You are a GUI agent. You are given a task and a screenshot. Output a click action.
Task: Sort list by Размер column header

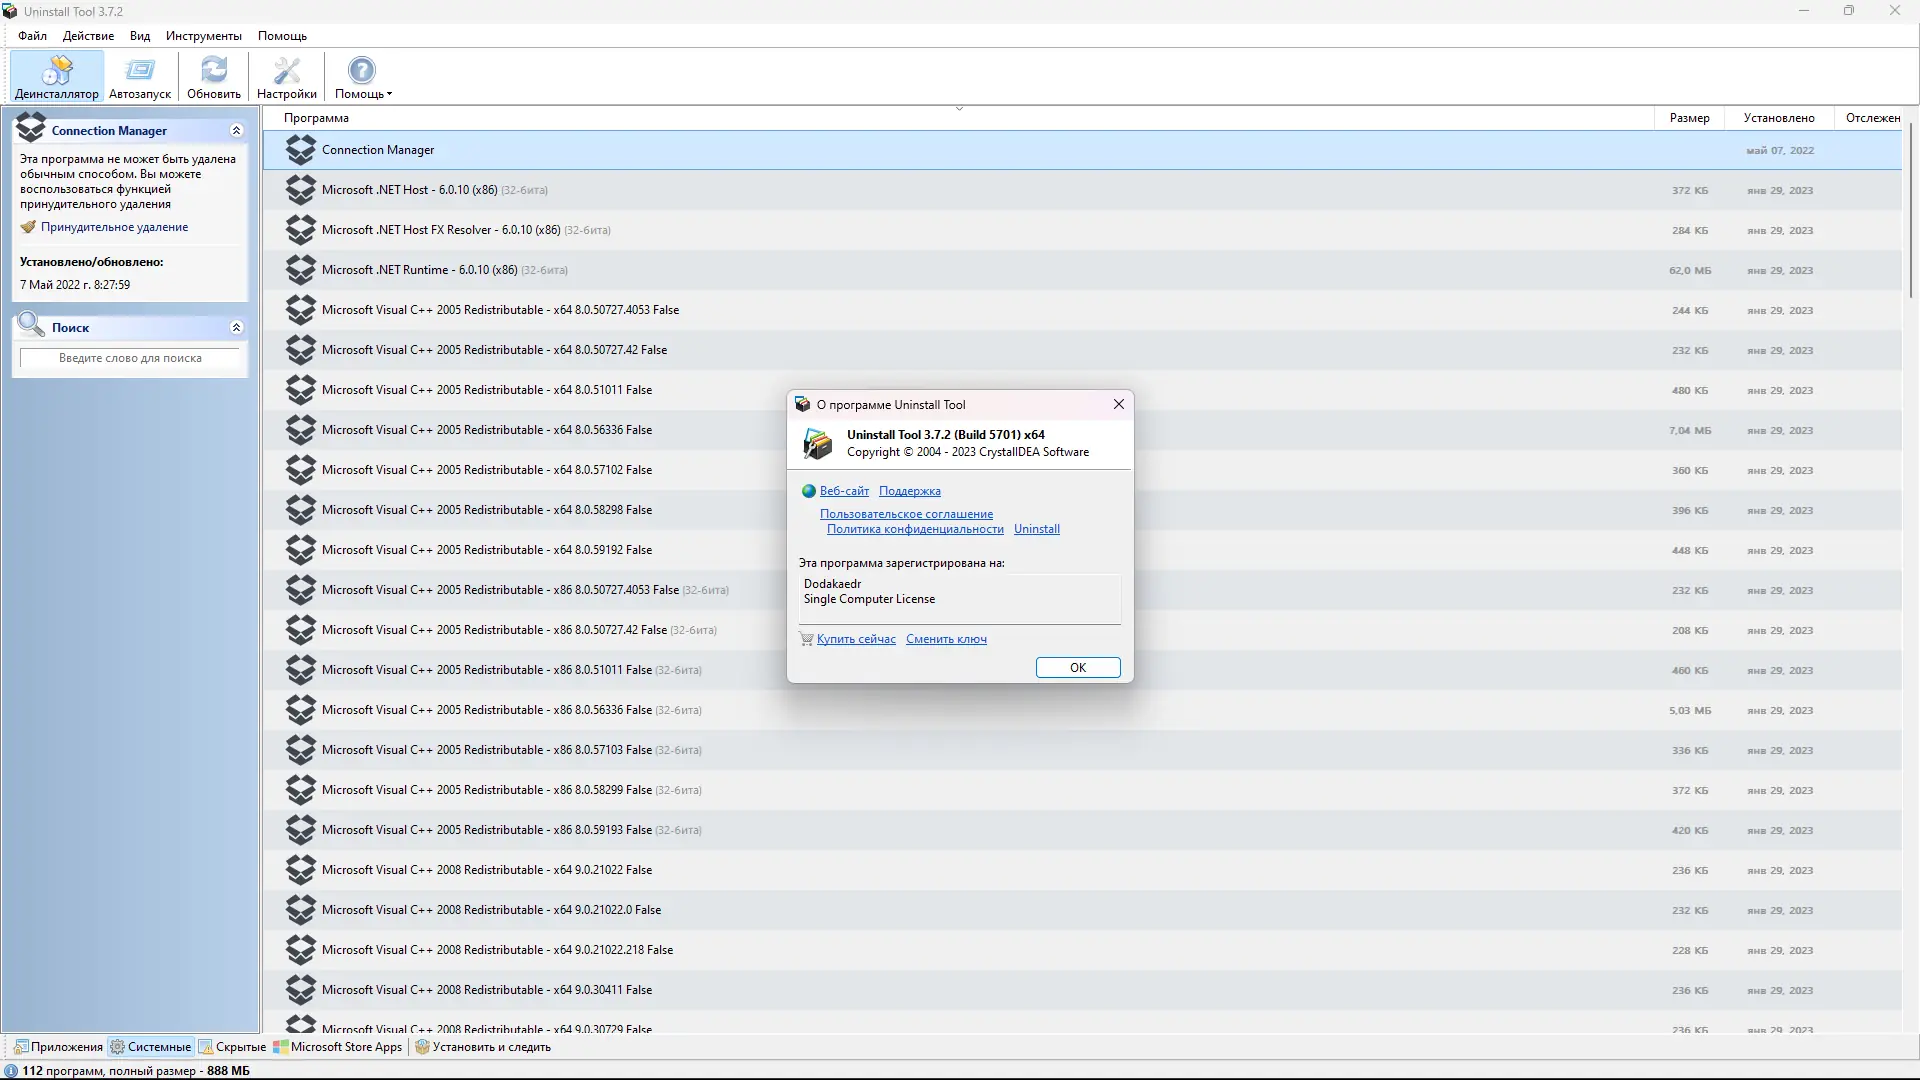[1689, 118]
